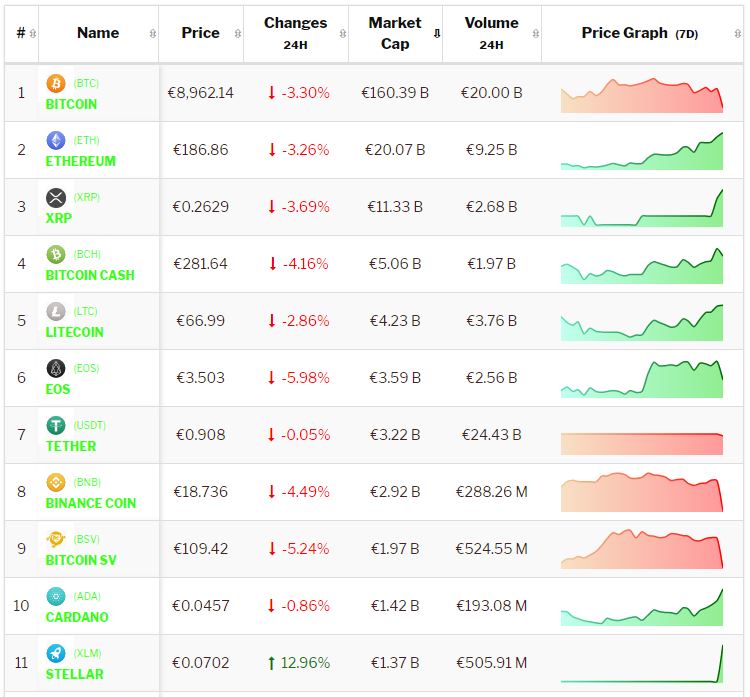Sort by rank number column header
750x697 pixels.
coord(21,33)
